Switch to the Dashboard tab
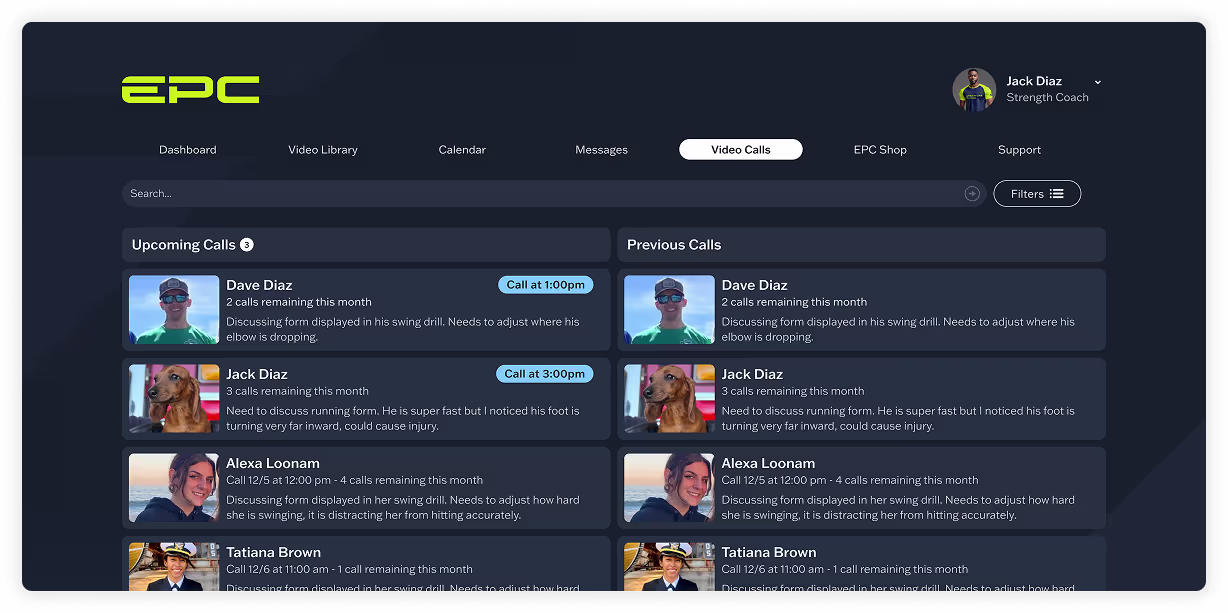Screen dimensions: 1228x613 tap(187, 149)
